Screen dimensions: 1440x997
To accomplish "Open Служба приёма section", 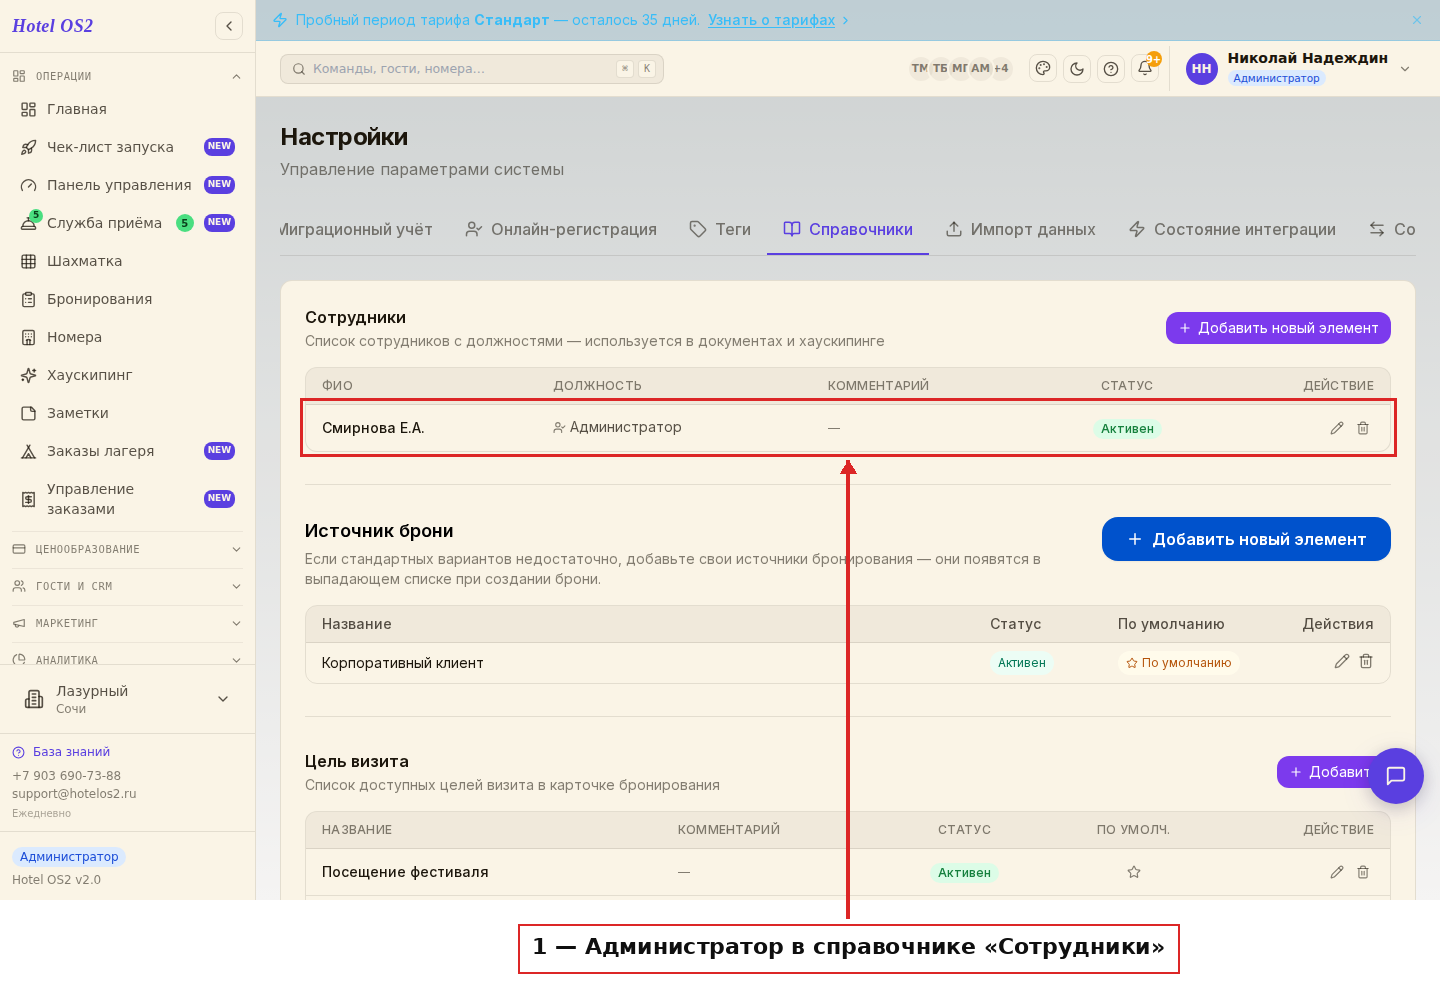I will point(127,223).
